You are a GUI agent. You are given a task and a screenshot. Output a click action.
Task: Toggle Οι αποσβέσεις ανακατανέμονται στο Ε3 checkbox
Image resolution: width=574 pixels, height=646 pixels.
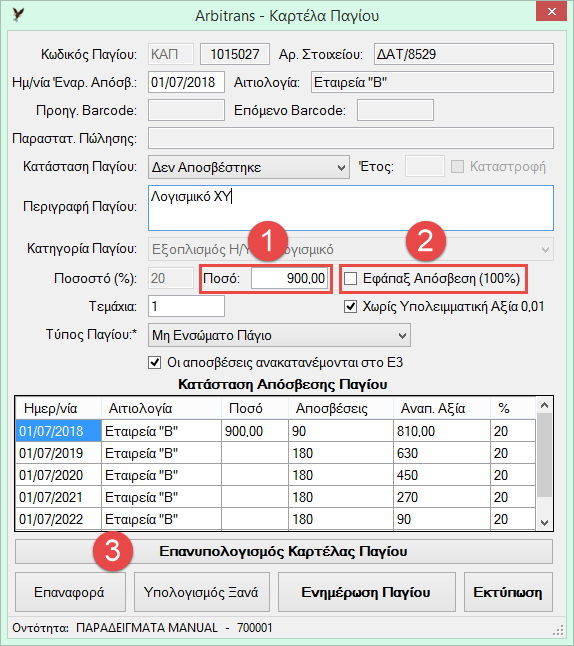tap(155, 363)
